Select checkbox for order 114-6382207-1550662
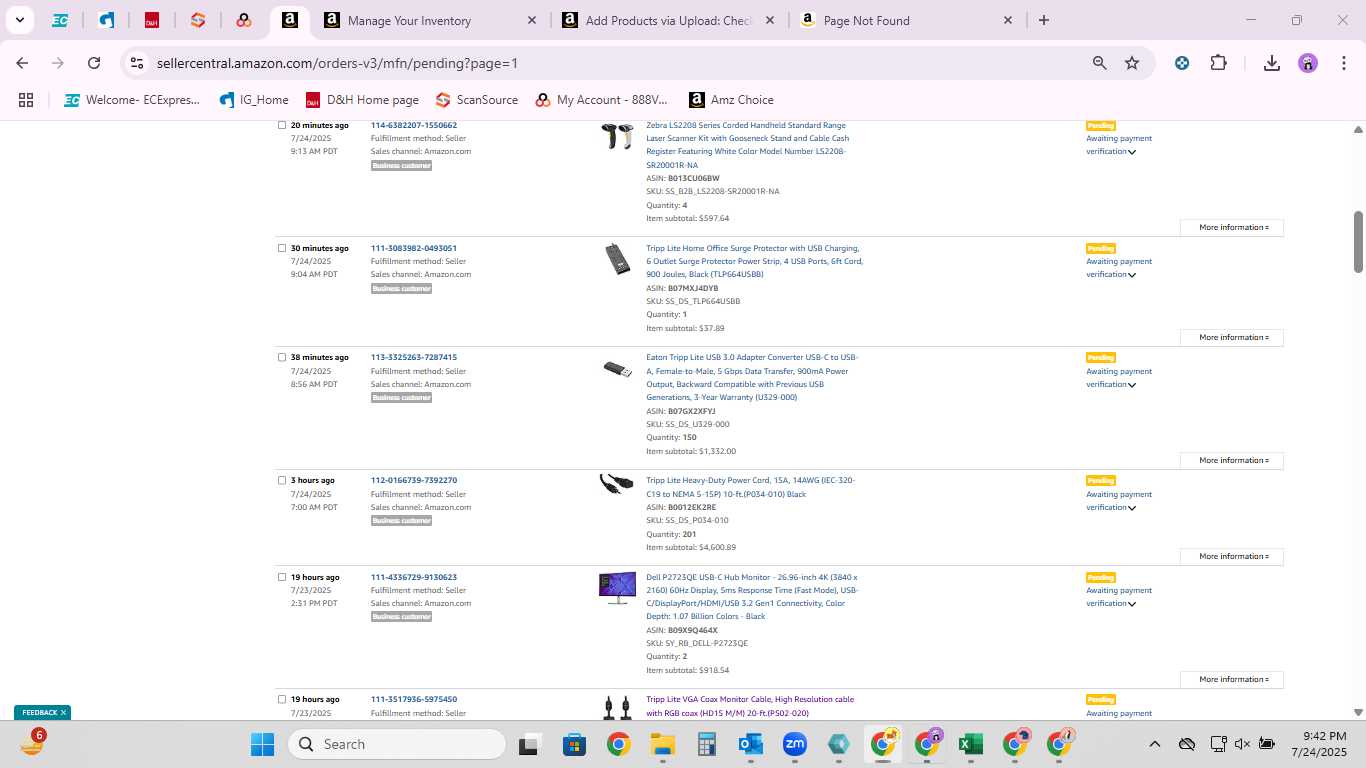Viewport: 1366px width, 768px height. tap(282, 125)
